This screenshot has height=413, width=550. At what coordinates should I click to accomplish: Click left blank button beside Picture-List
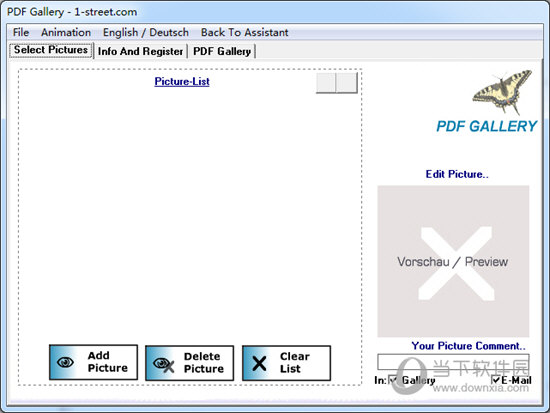coord(326,83)
